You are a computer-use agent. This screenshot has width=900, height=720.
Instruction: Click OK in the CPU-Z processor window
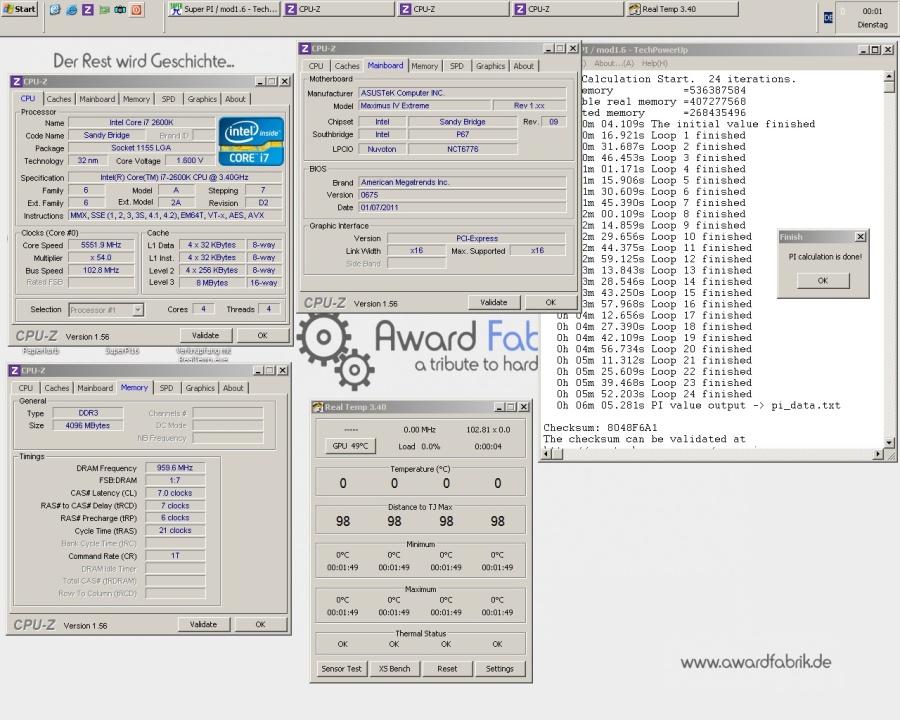tap(262, 335)
